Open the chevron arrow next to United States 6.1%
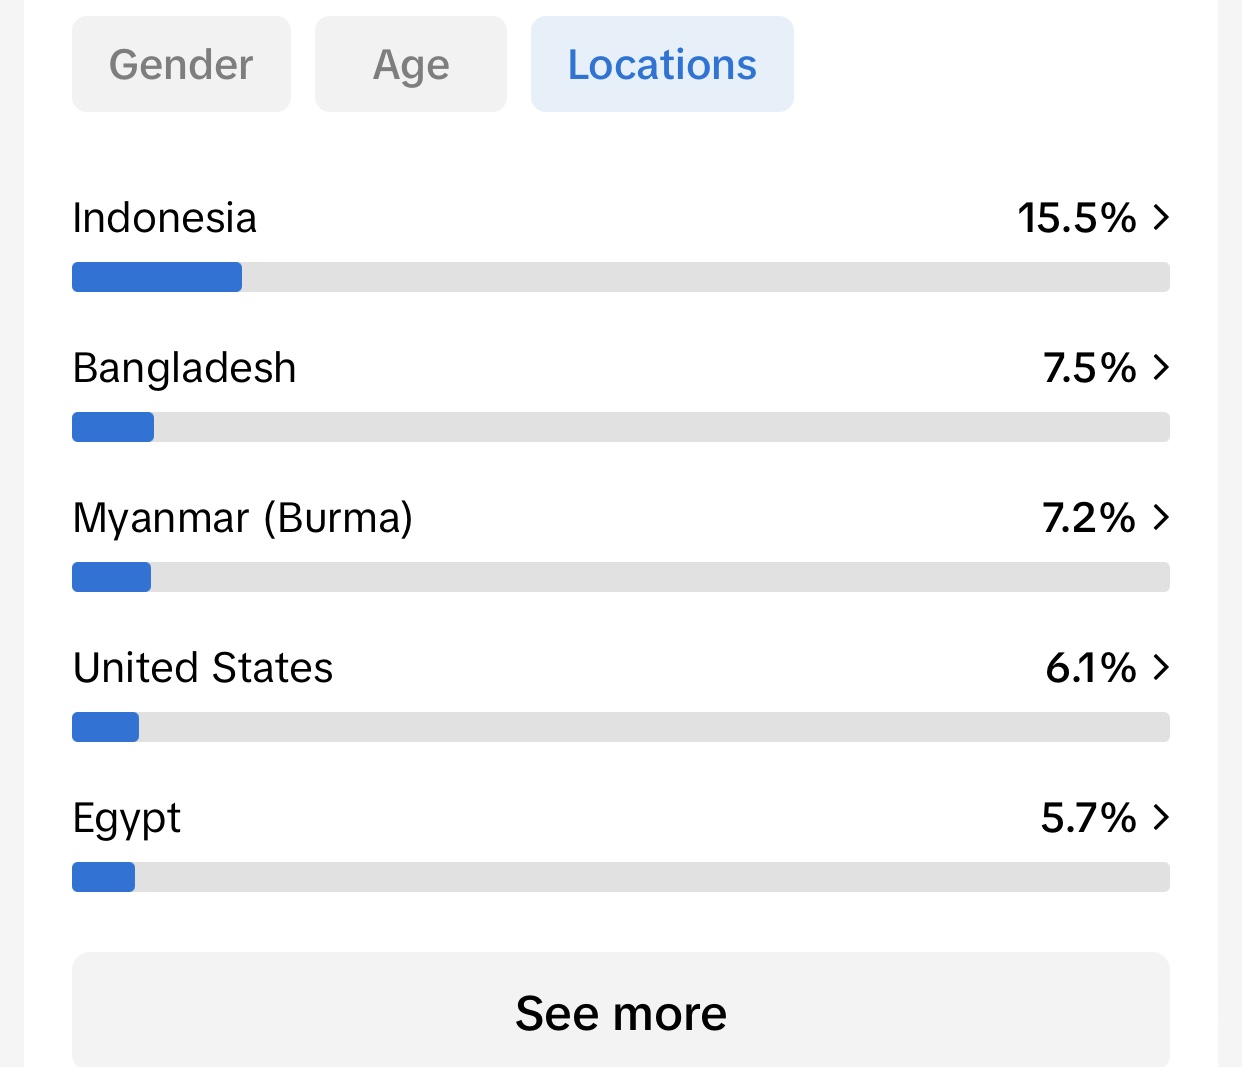1242x1067 pixels. [x=1161, y=667]
